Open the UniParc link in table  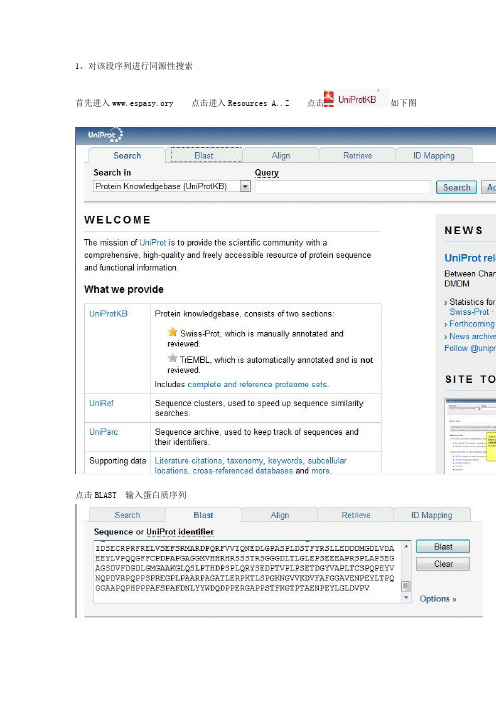click(x=103, y=432)
